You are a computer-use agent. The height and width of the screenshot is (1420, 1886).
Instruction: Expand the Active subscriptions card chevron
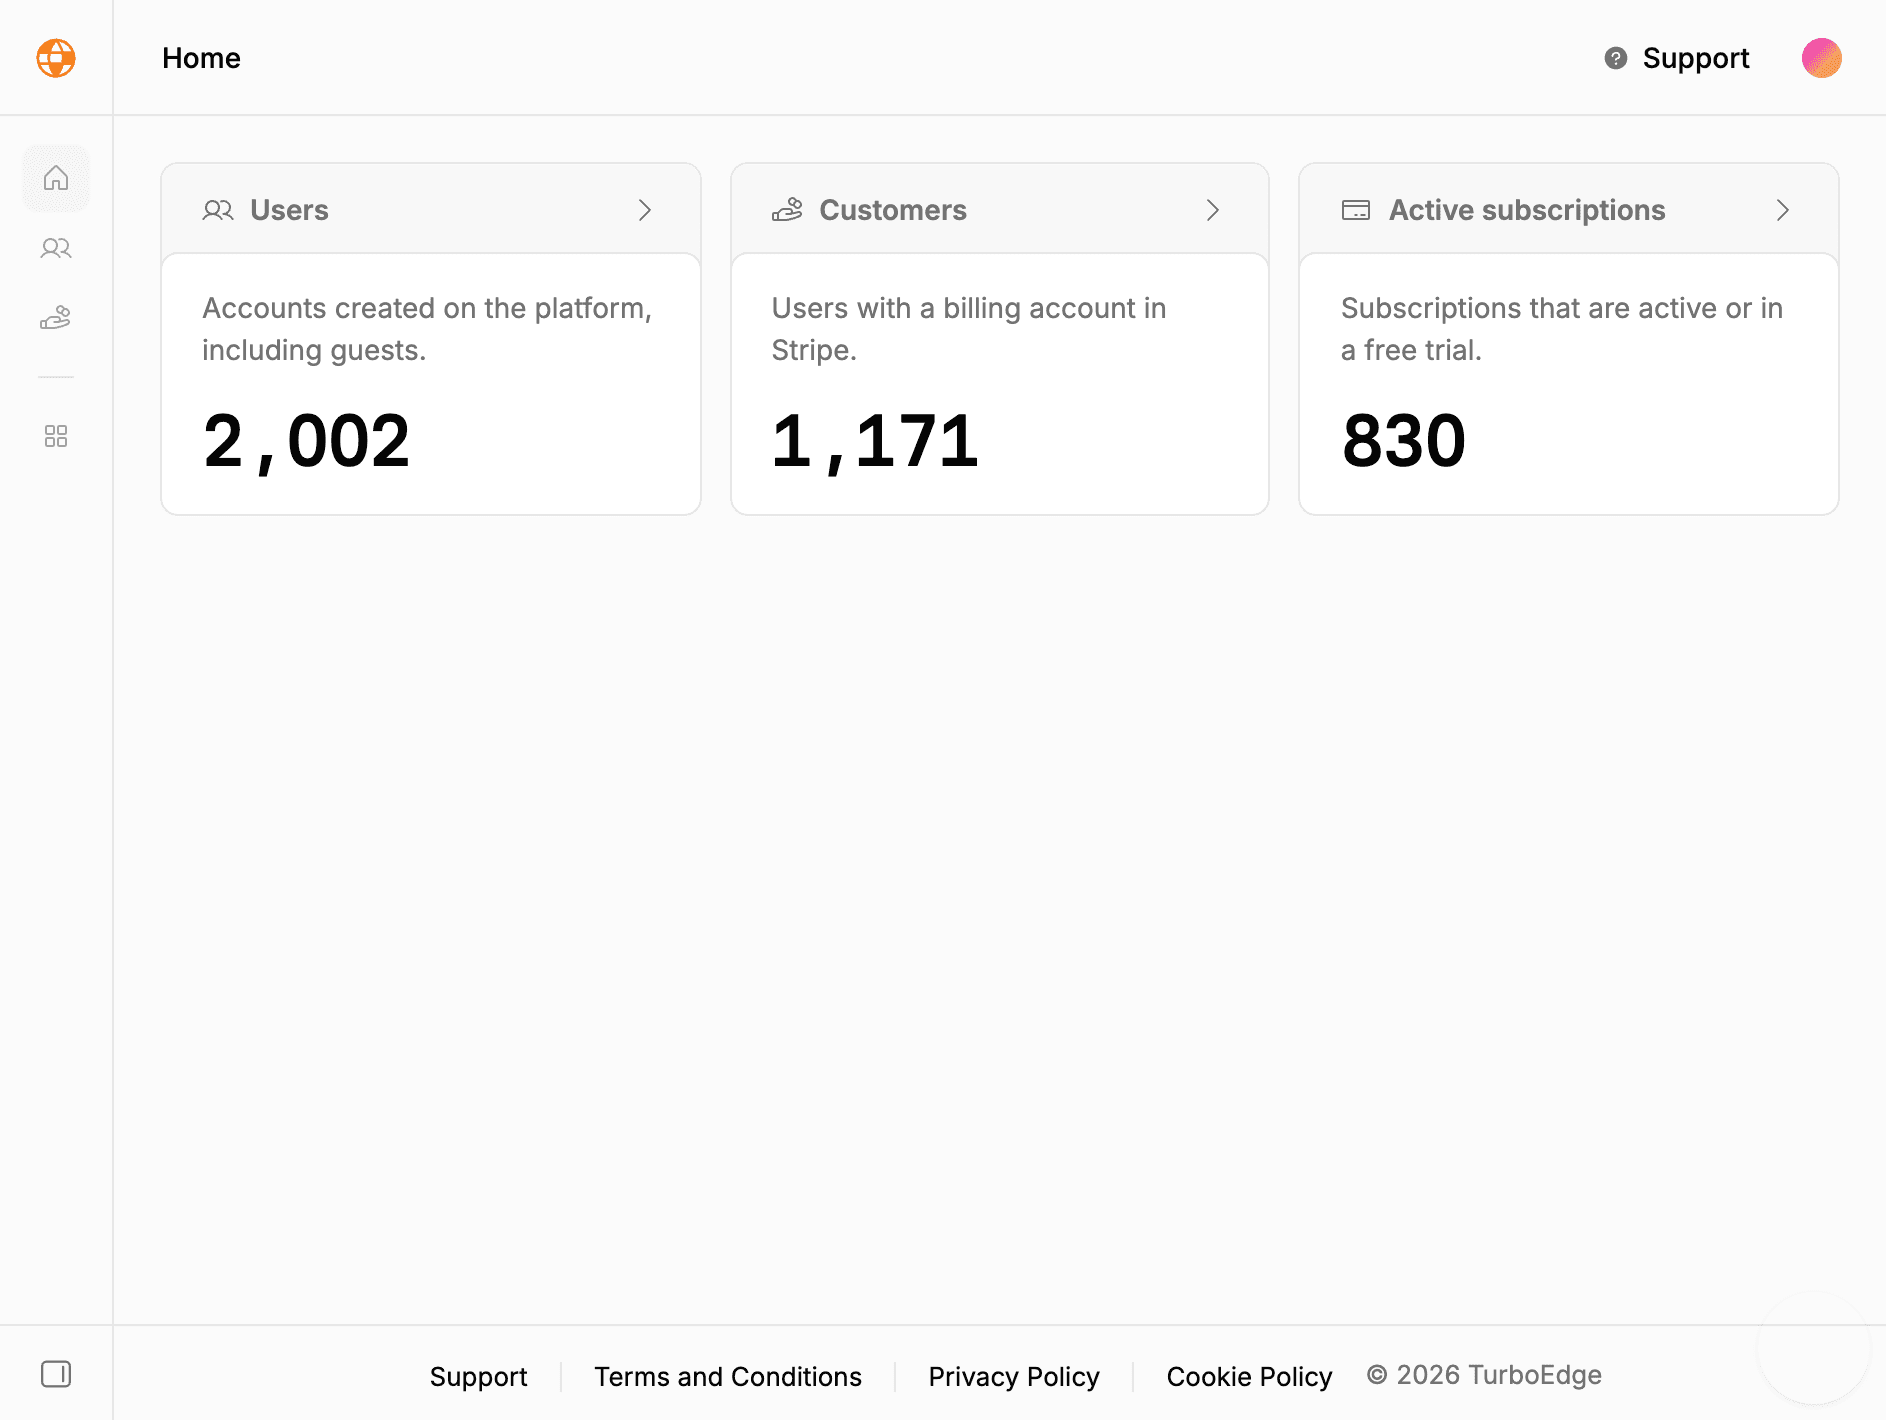pos(1783,210)
